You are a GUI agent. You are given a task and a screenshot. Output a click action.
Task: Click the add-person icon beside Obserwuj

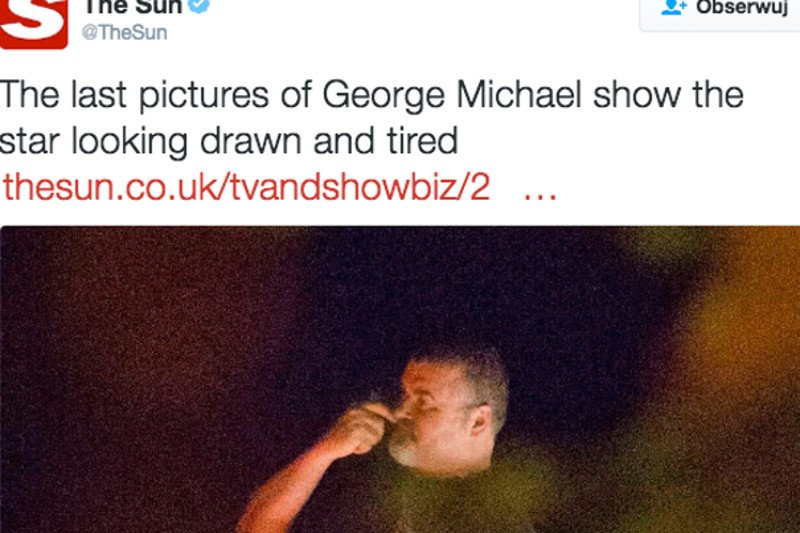(674, 7)
